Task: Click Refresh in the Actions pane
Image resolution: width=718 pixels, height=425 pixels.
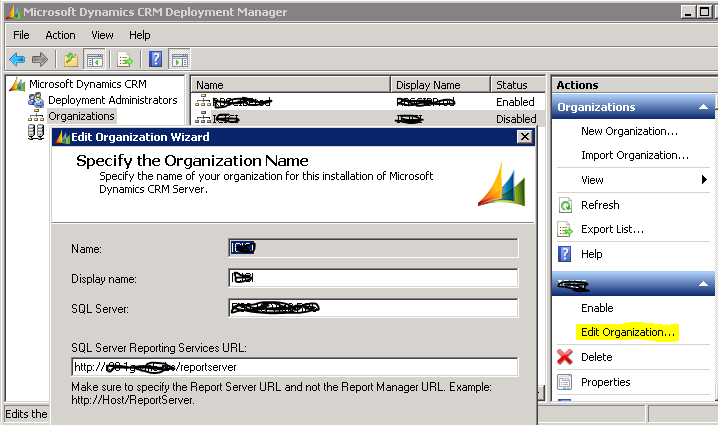Action: pos(600,205)
